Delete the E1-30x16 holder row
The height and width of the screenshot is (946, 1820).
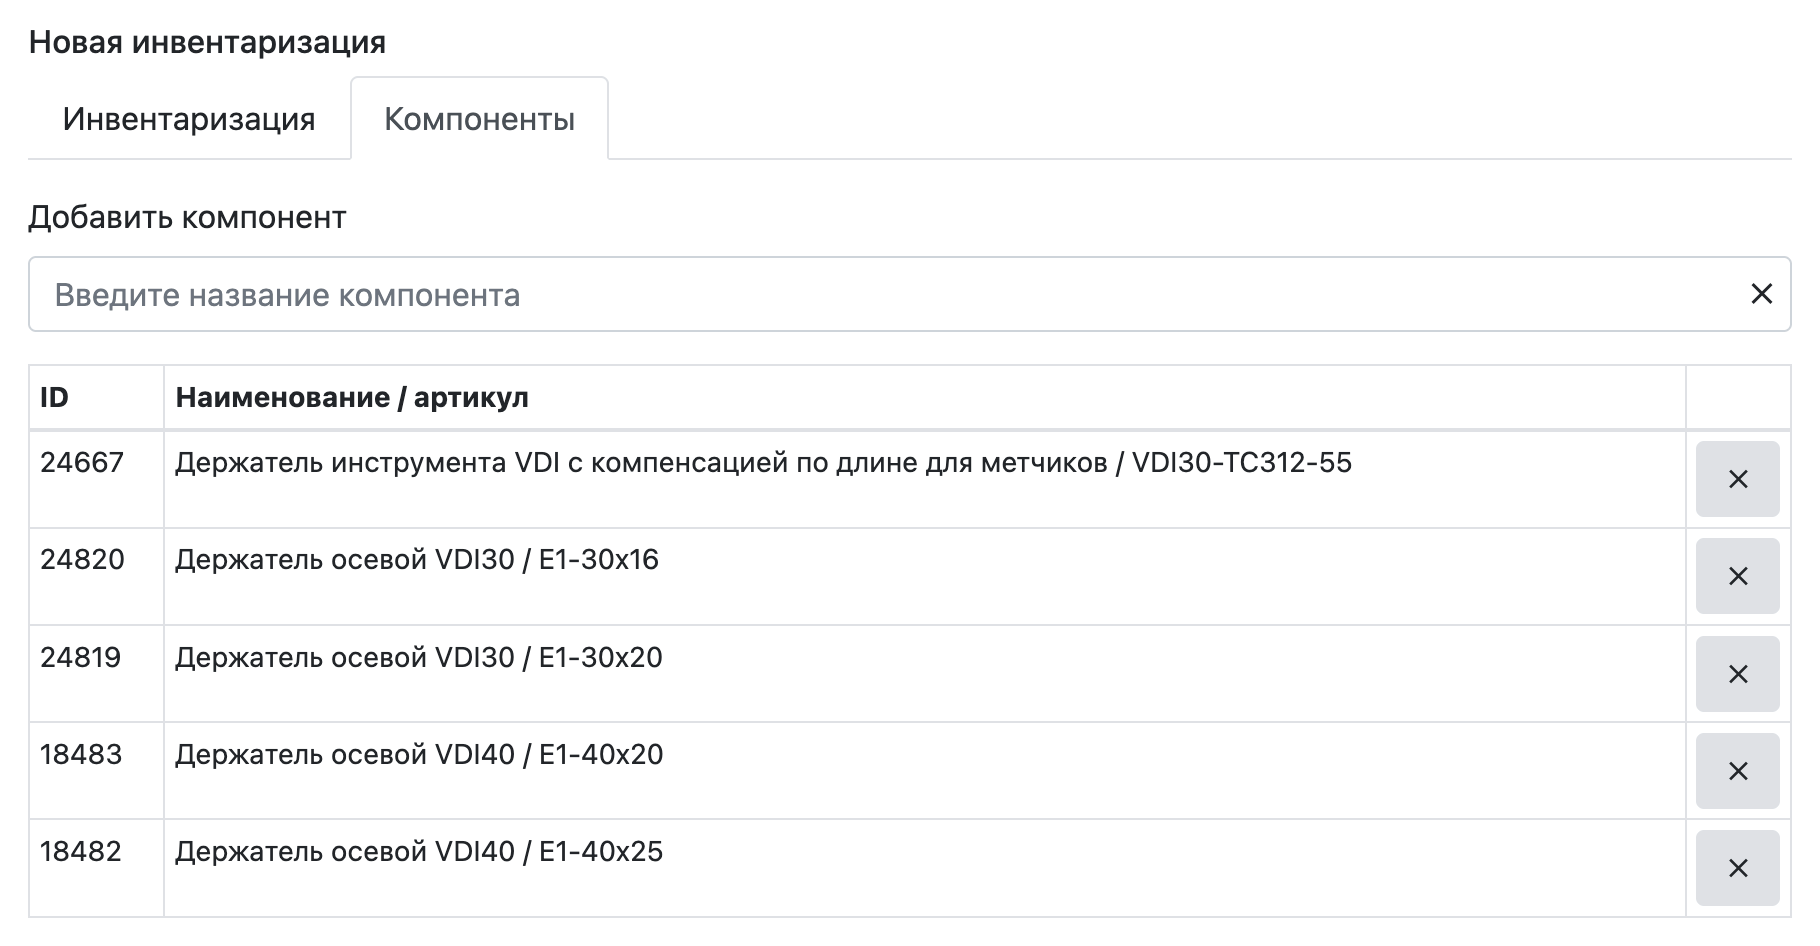(x=1737, y=576)
